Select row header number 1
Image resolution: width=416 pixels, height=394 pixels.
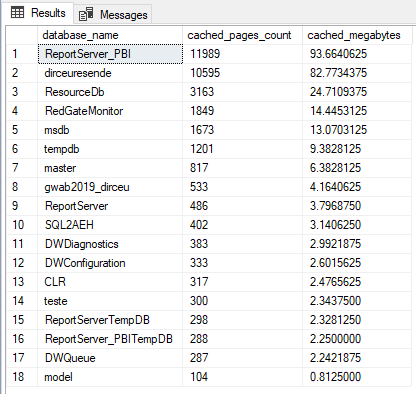pos(22,54)
